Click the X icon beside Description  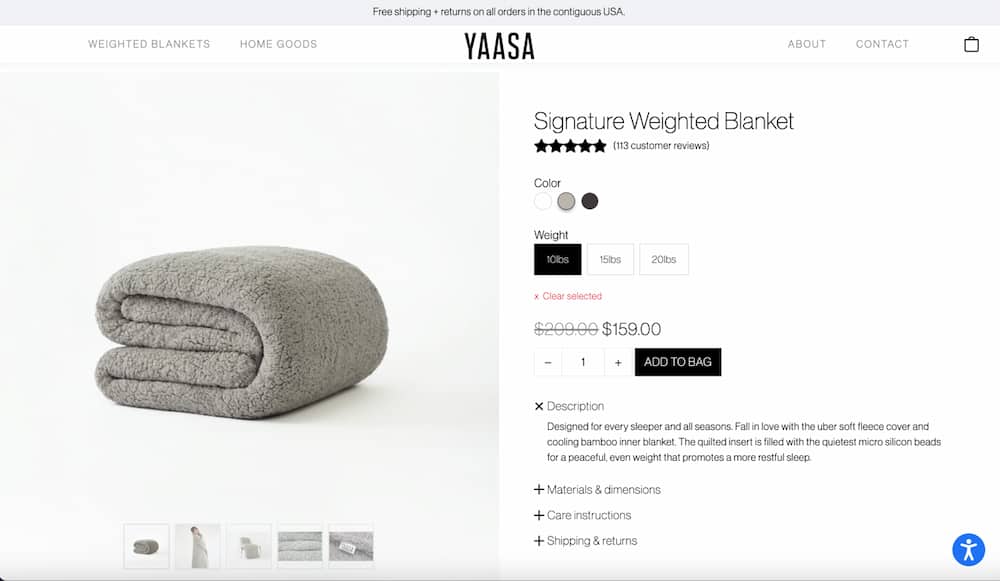coord(539,406)
